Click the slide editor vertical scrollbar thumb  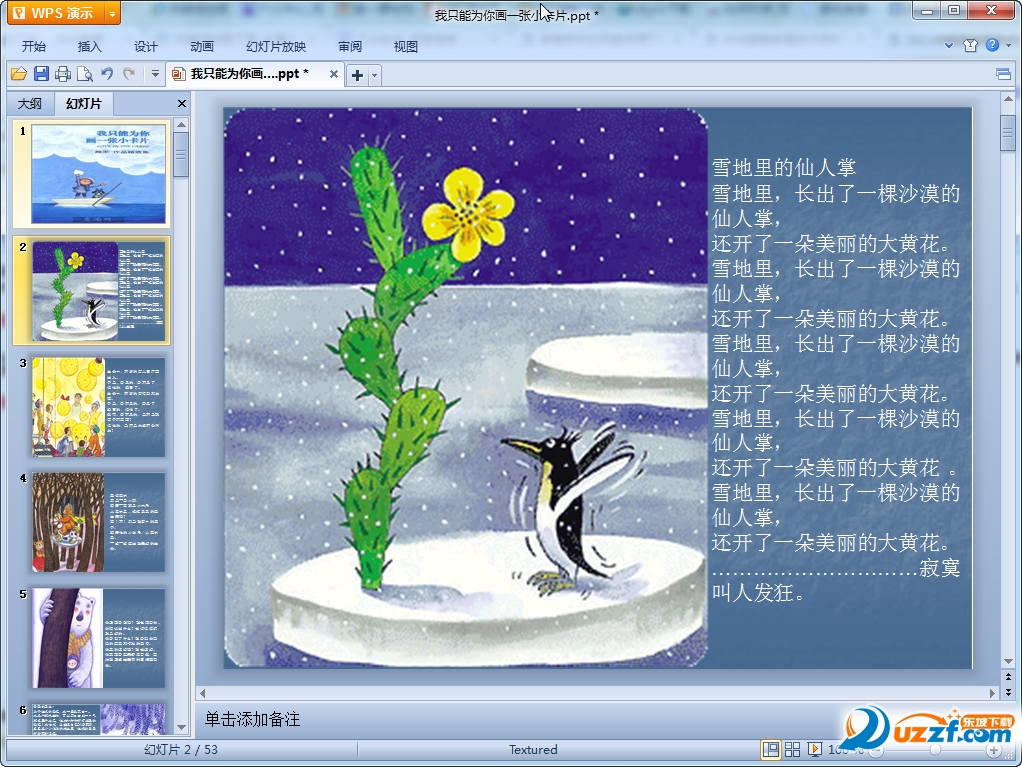[x=1008, y=134]
